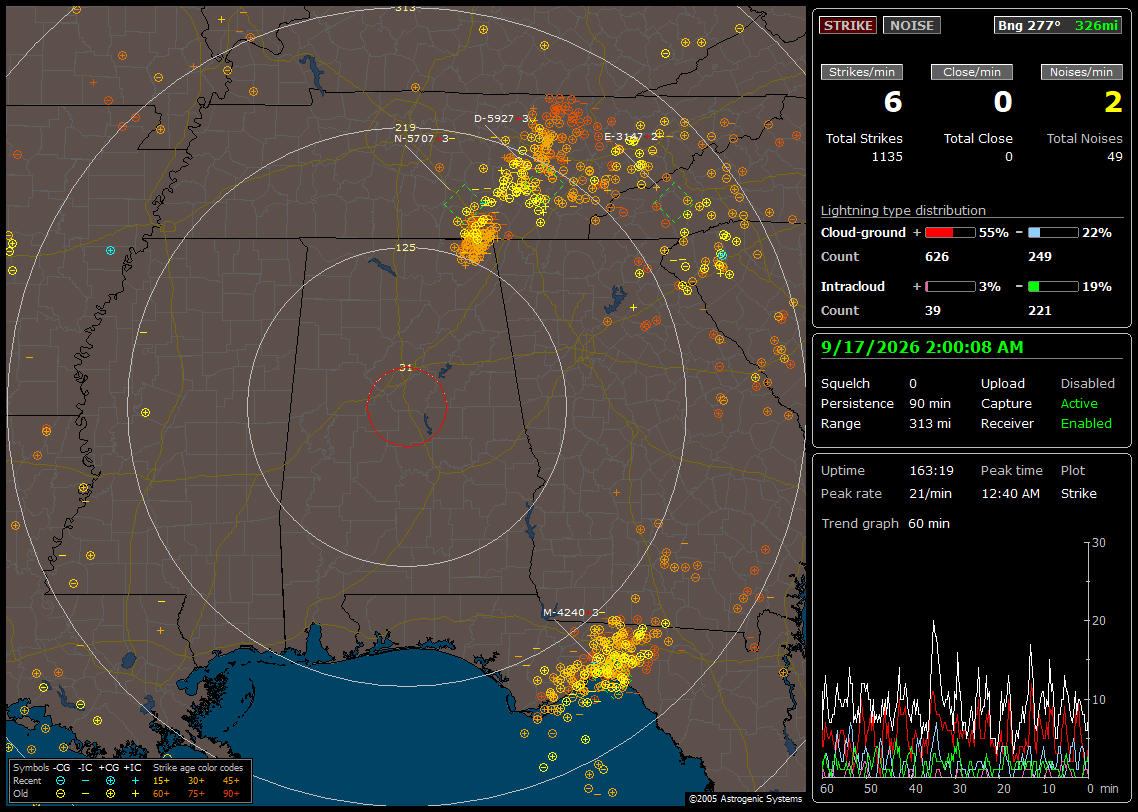
Task: Click the negative Intracloud green percentage bar
Action: tap(1053, 287)
